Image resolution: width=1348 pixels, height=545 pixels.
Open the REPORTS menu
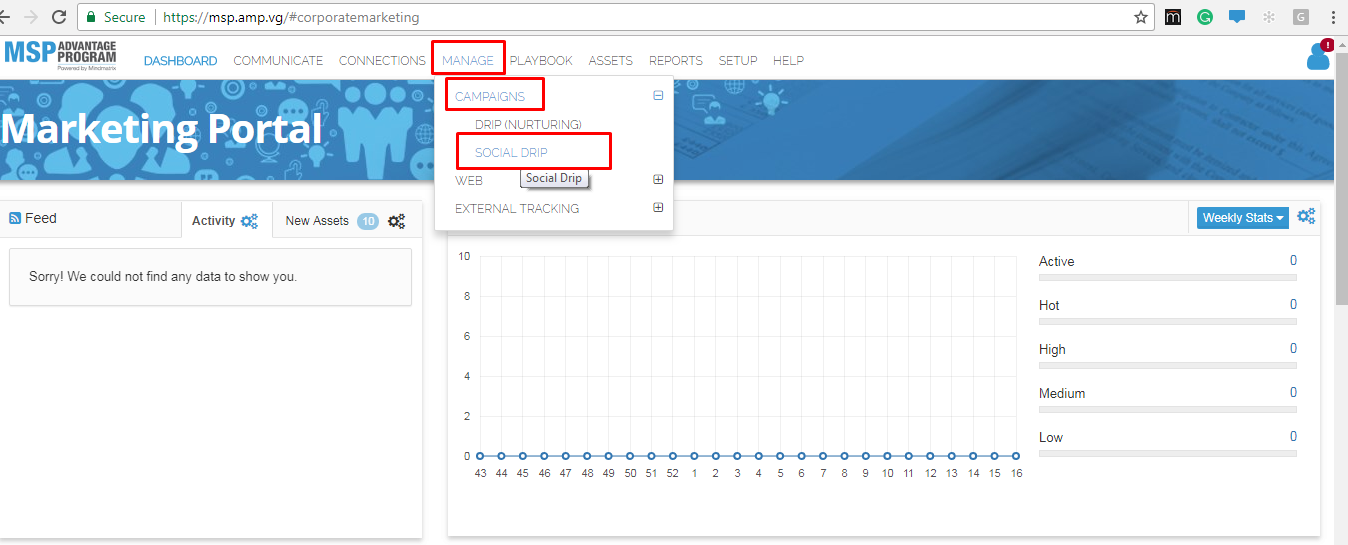point(676,61)
